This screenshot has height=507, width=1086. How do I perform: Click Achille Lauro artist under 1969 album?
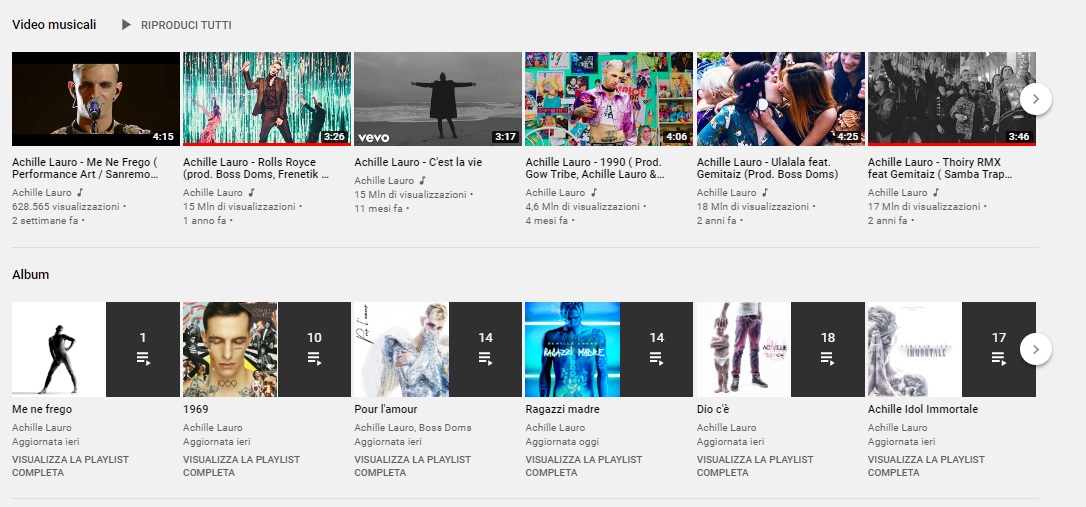coord(213,427)
